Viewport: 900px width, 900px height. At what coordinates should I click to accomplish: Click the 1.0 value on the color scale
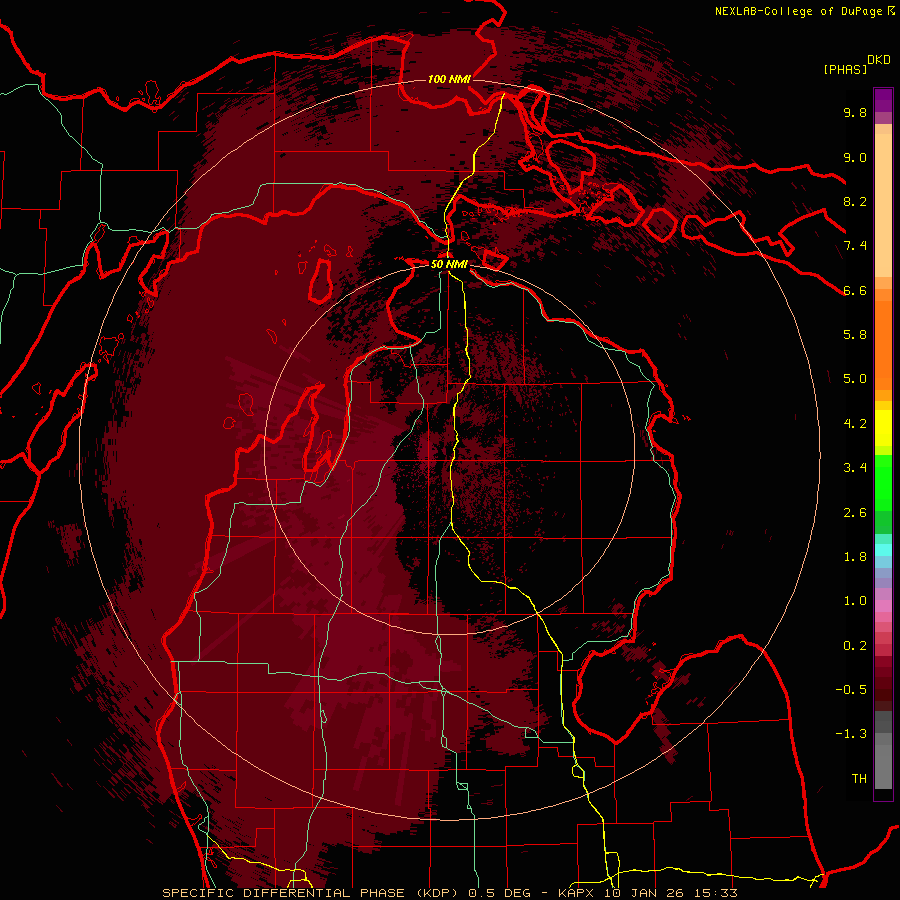pos(855,601)
